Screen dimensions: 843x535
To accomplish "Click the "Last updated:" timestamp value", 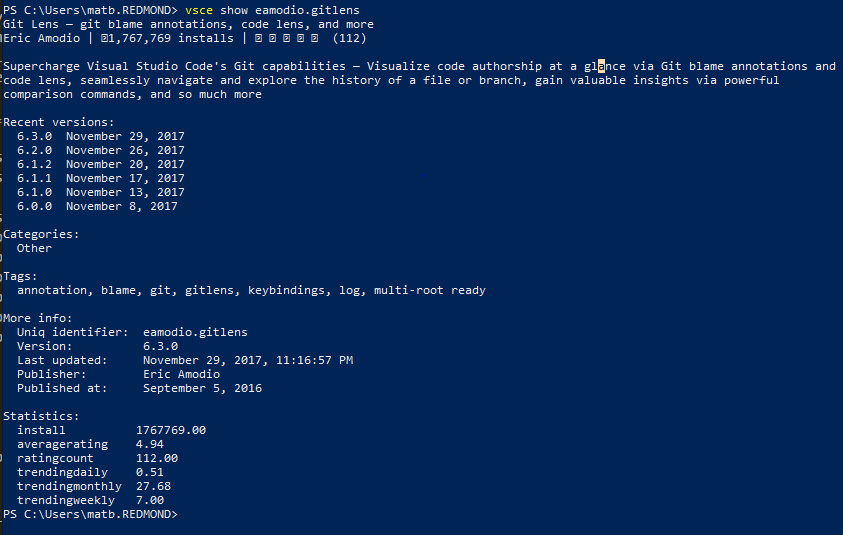I will coord(248,360).
